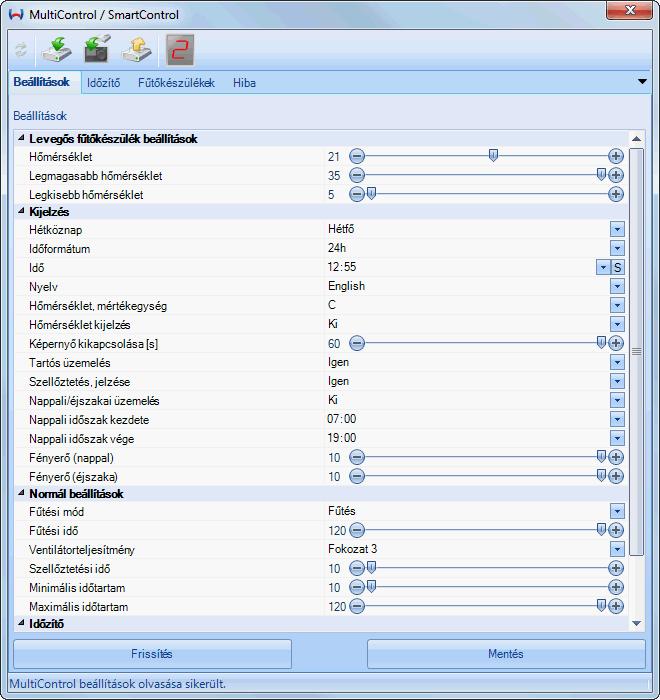Open the Hőmérséklet kijelzés dropdown
Viewport: 660px width, 700px height.
tap(617, 324)
